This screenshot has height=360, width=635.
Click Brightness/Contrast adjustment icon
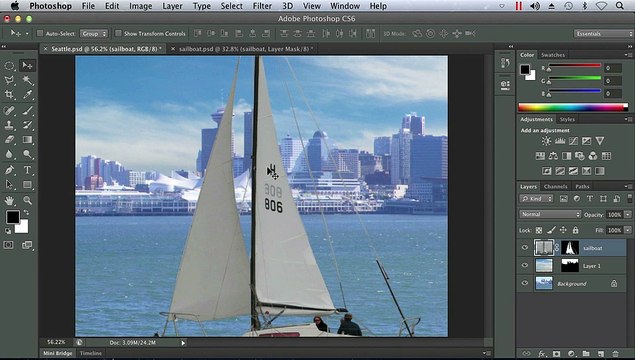point(546,141)
